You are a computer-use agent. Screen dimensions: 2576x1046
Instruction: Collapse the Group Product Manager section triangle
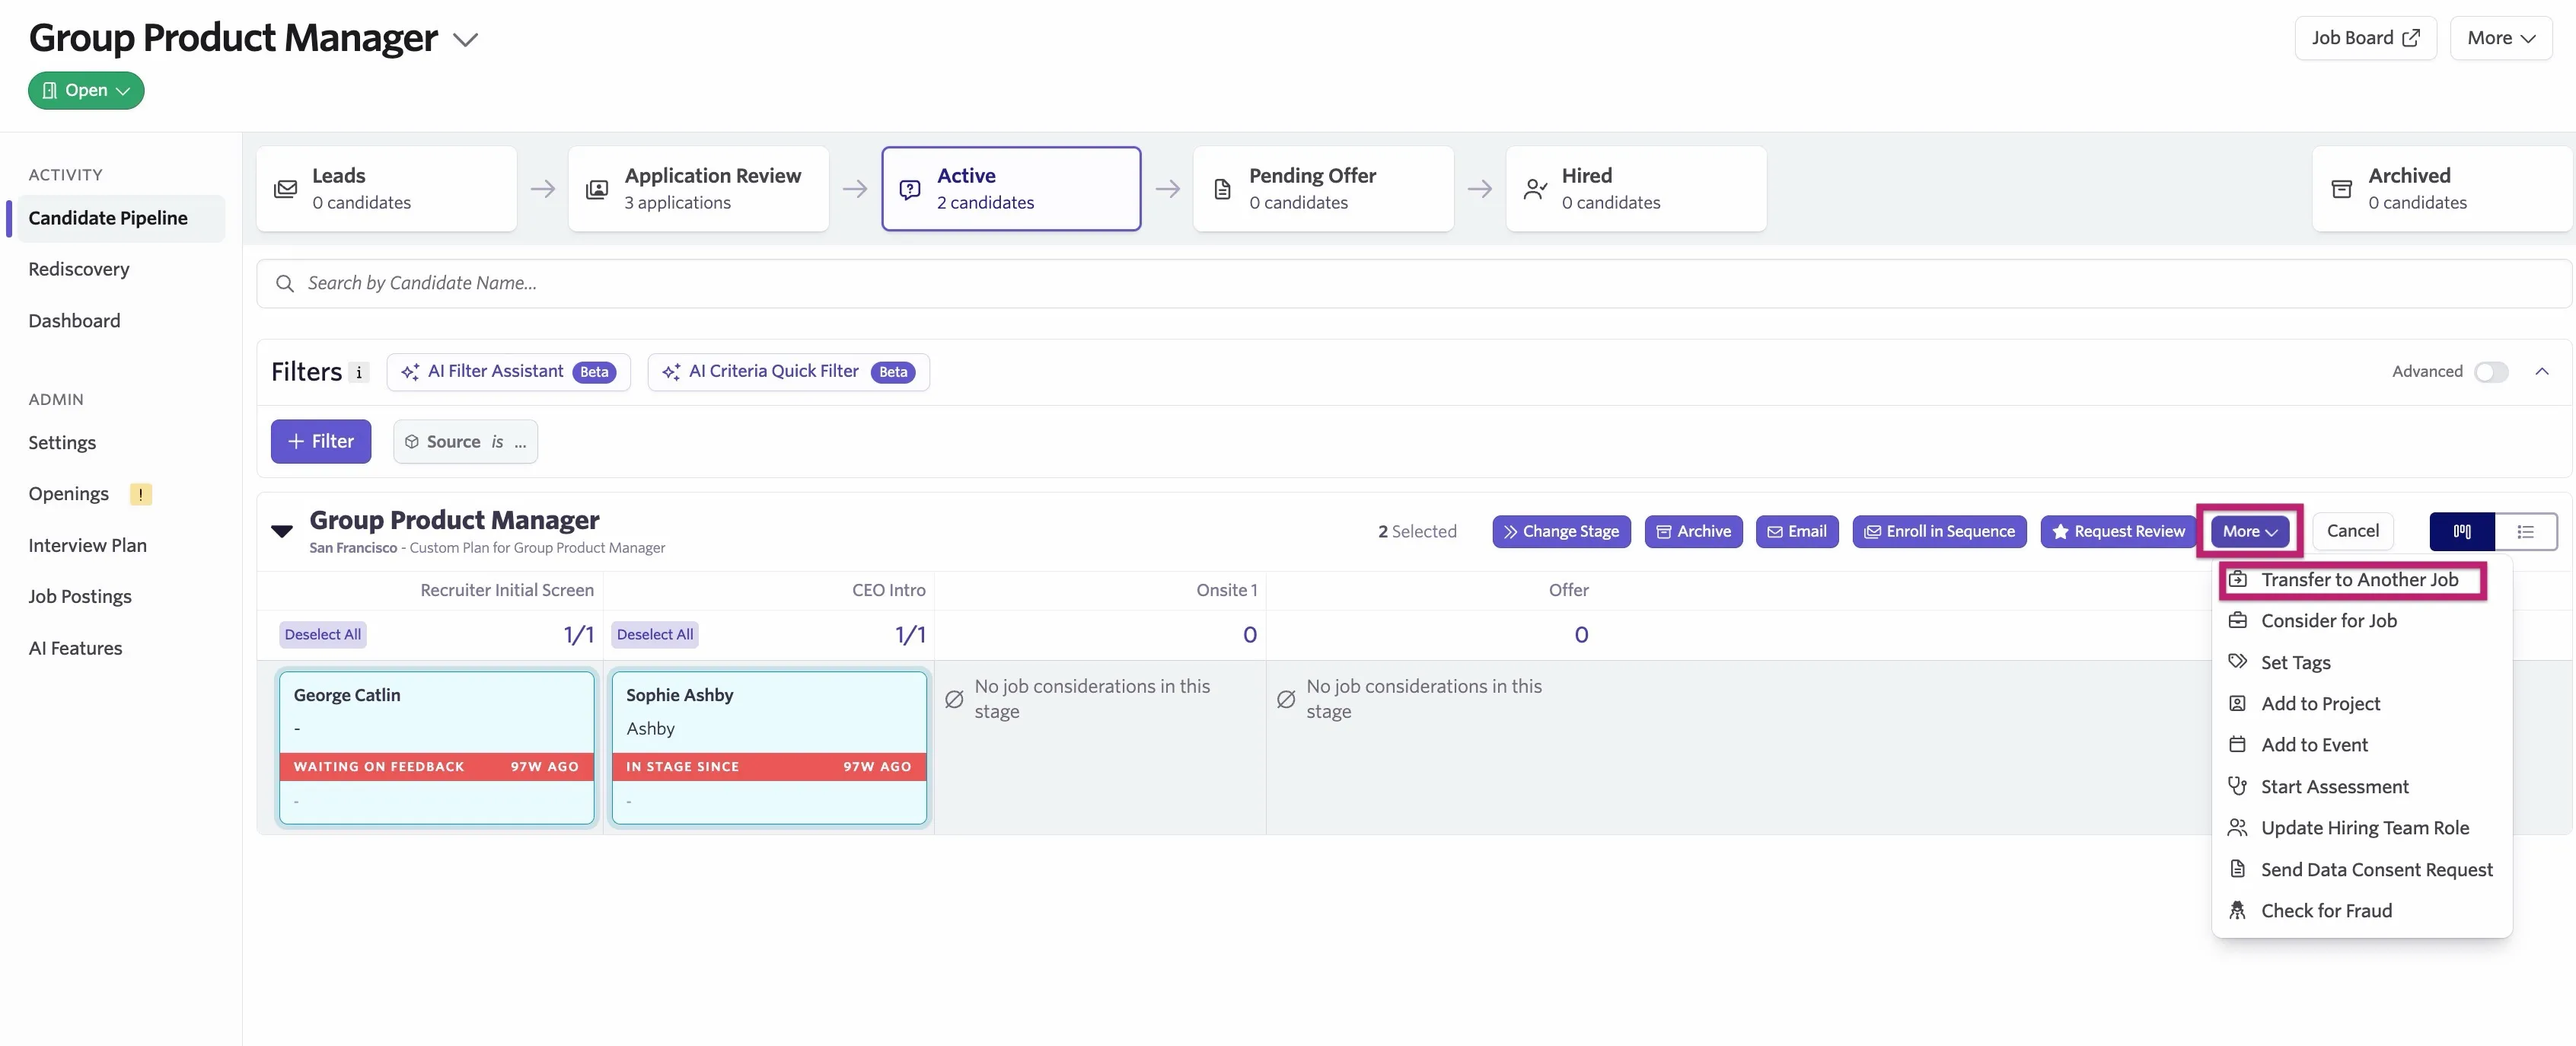[282, 531]
